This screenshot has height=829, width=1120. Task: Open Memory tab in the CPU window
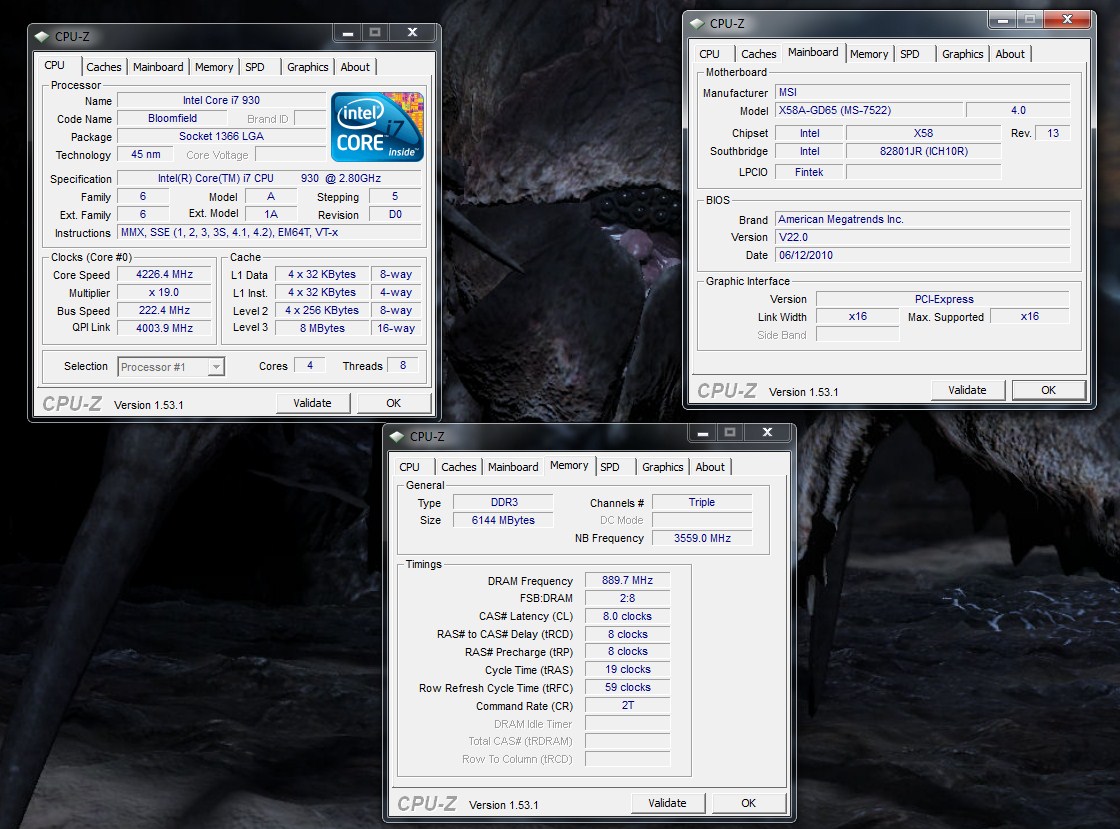(x=214, y=66)
